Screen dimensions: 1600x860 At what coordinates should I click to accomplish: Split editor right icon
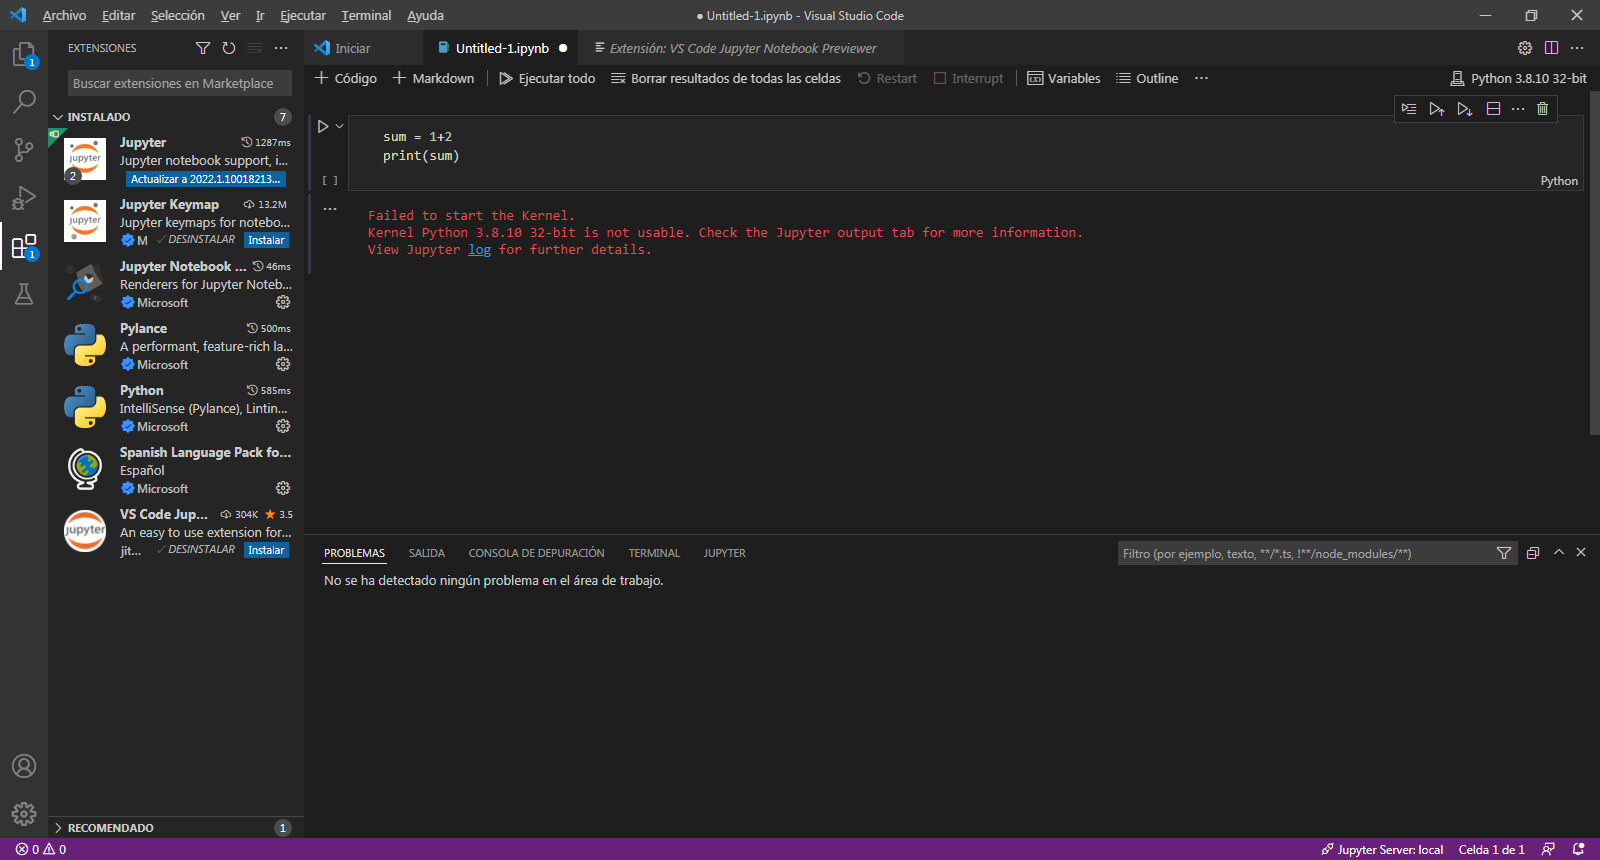pyautogui.click(x=1551, y=48)
